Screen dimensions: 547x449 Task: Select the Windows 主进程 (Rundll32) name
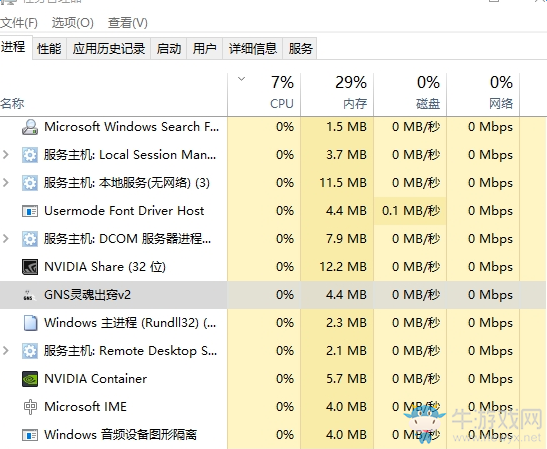click(x=130, y=323)
